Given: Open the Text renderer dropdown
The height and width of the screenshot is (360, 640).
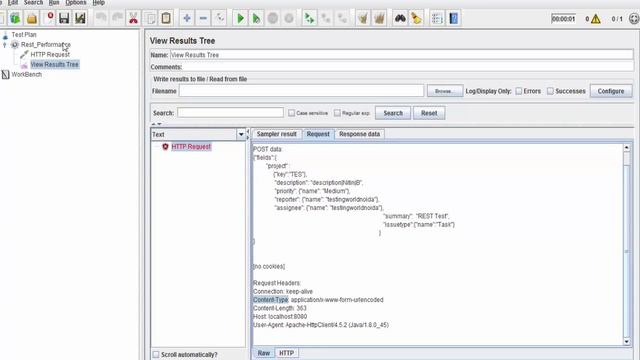Looking at the screenshot, I should coord(241,134).
